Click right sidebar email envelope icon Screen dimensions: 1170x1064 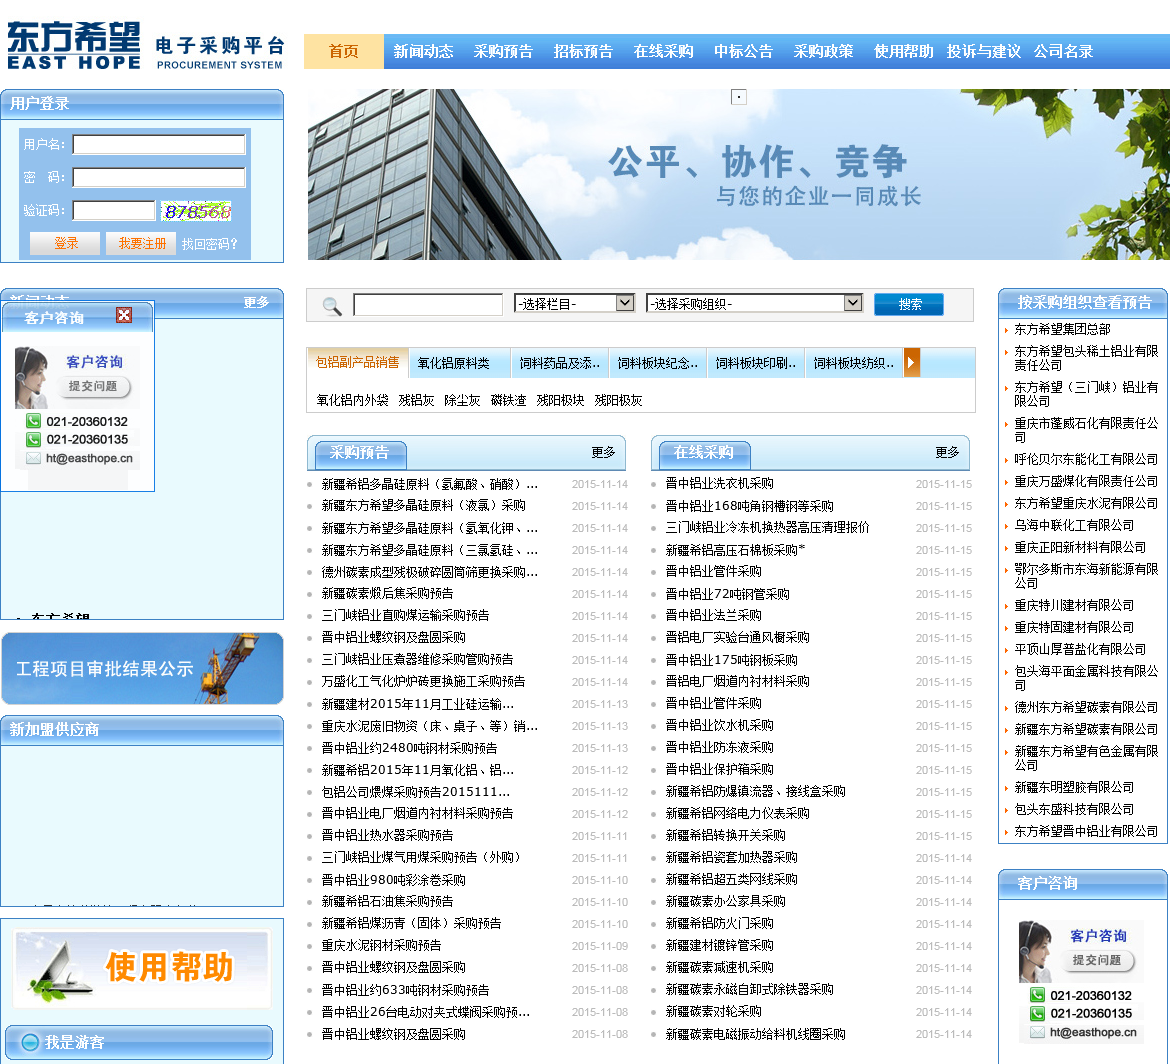pyautogui.click(x=1037, y=1032)
